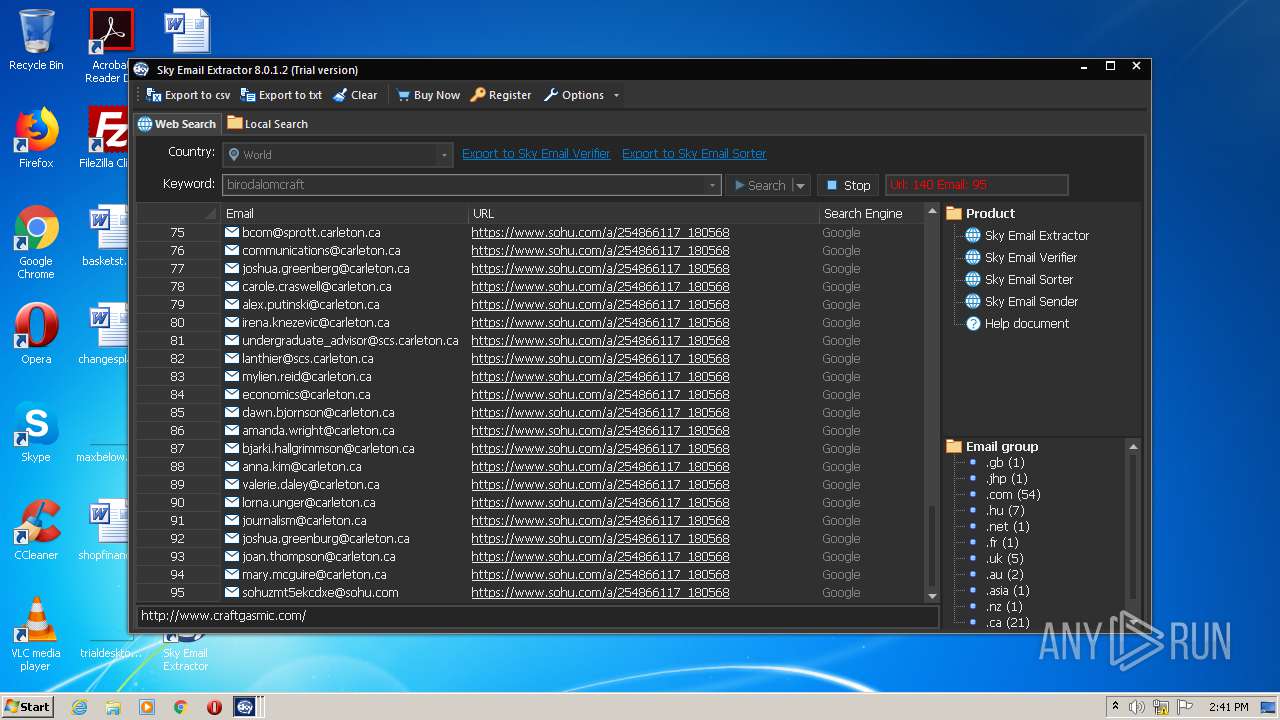Click Export to csv toolbar button
Screen dimensions: 1280x720
[188, 95]
